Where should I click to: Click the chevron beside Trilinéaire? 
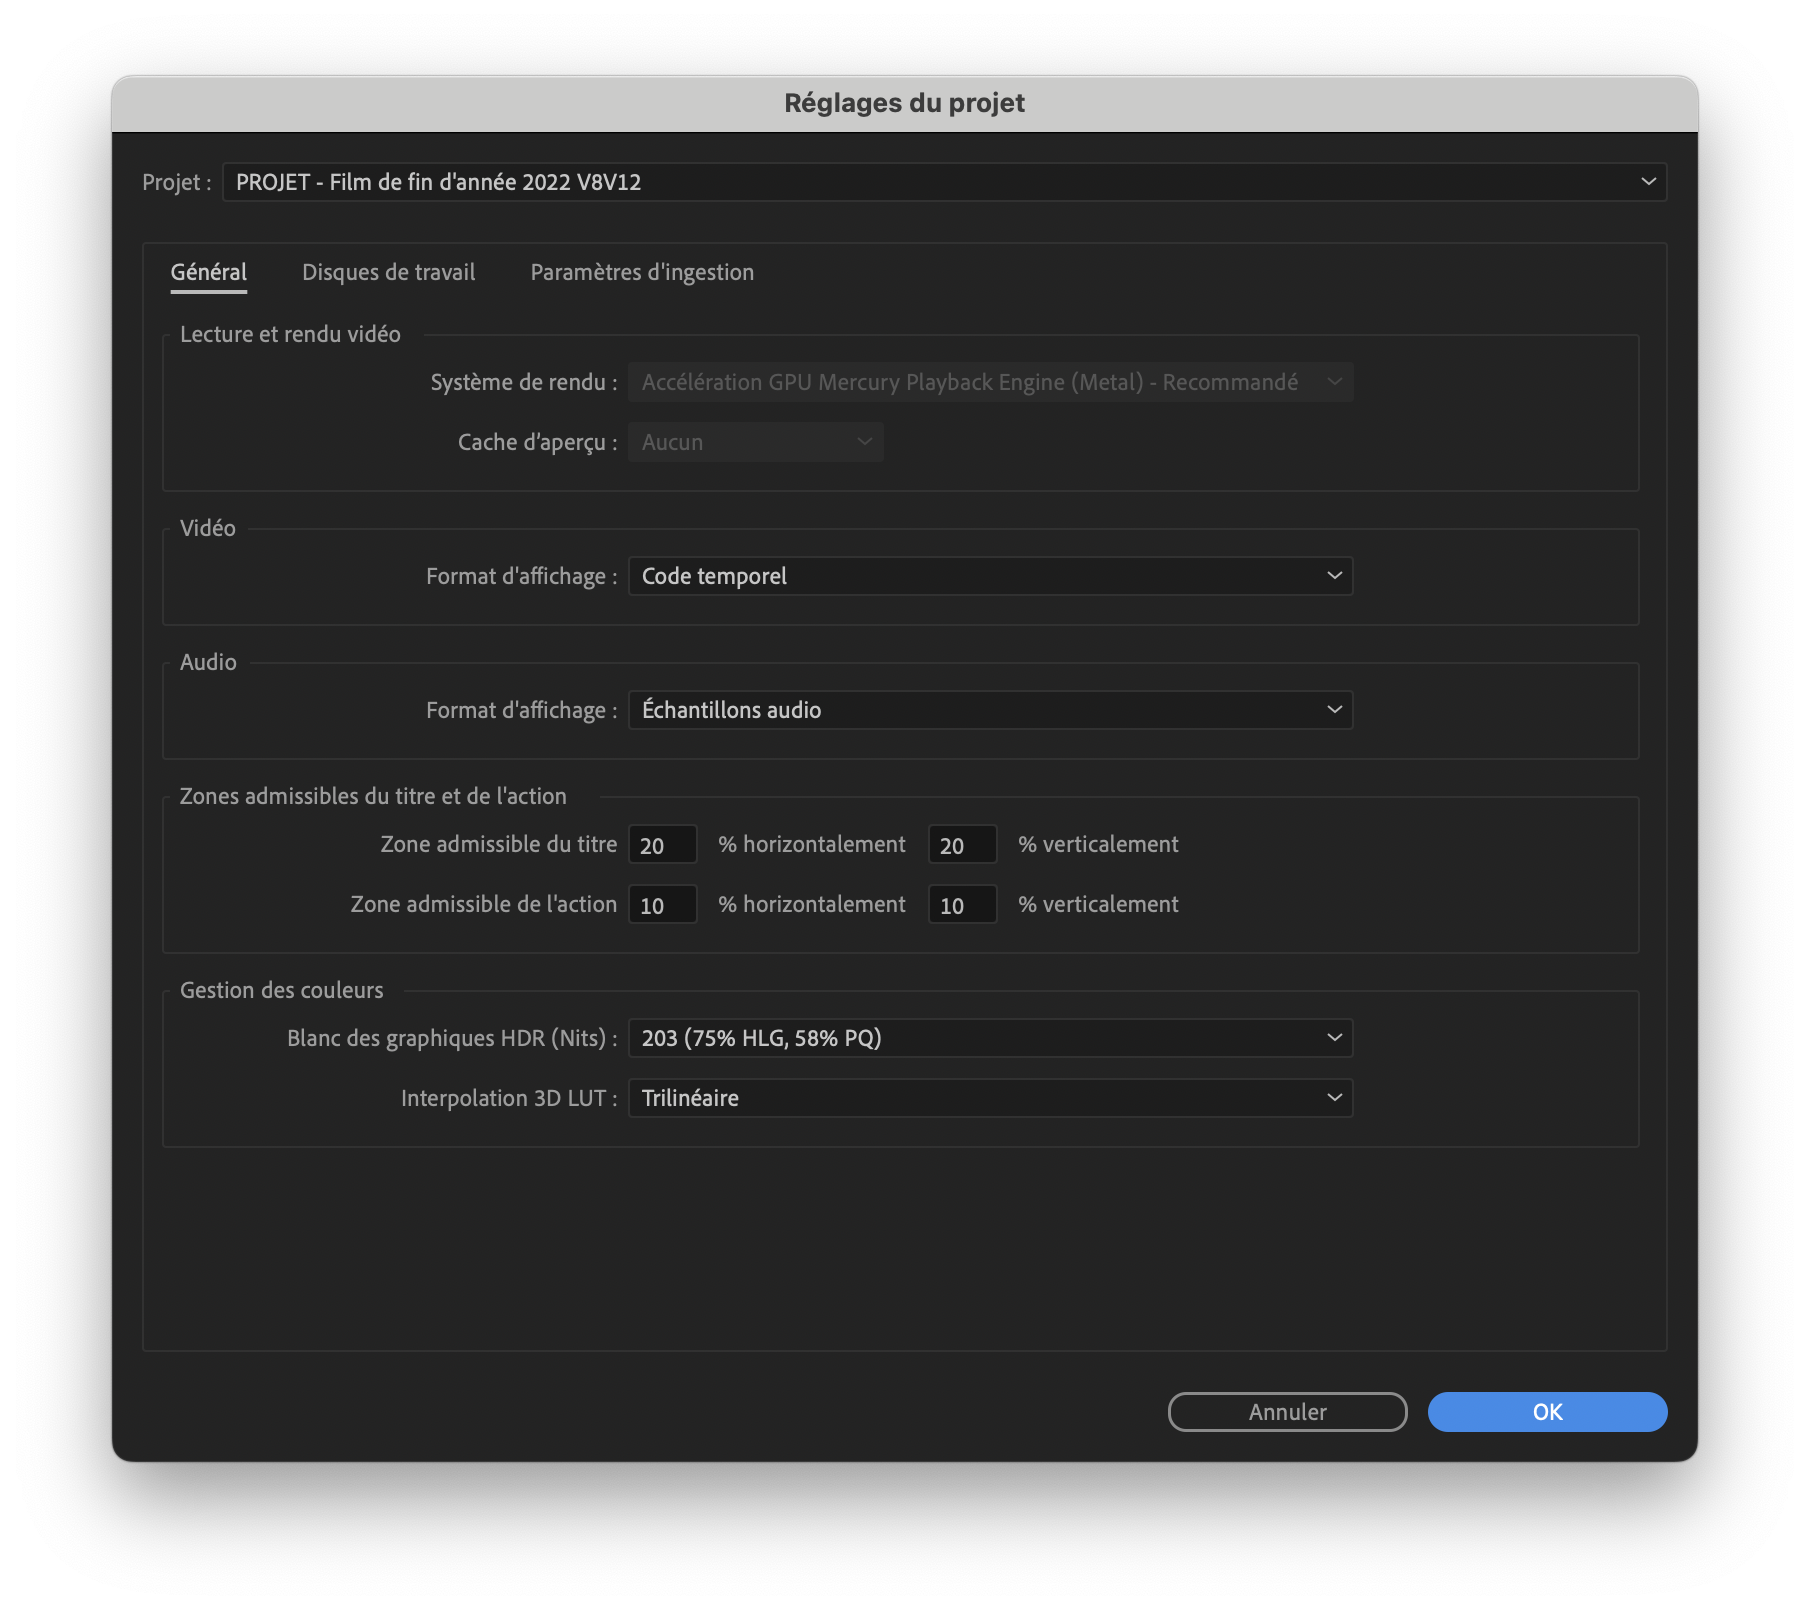[1334, 1097]
